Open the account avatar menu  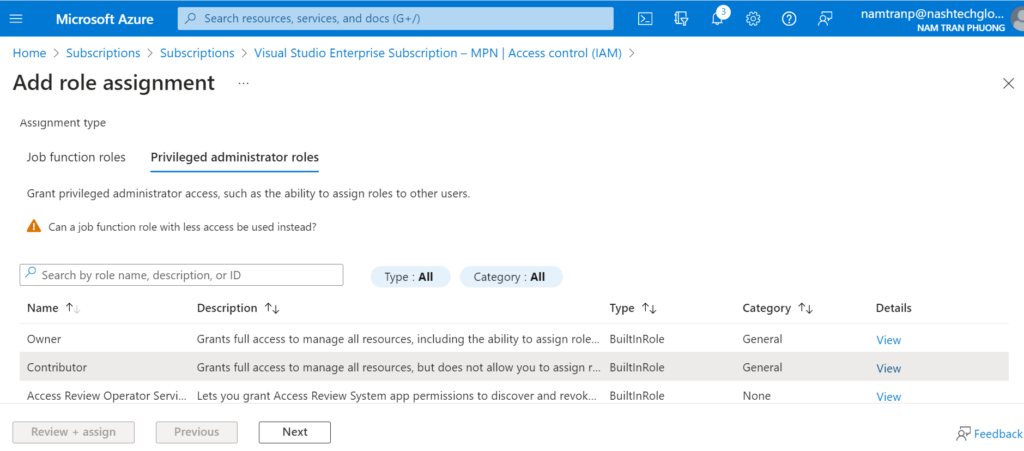pos(1014,19)
